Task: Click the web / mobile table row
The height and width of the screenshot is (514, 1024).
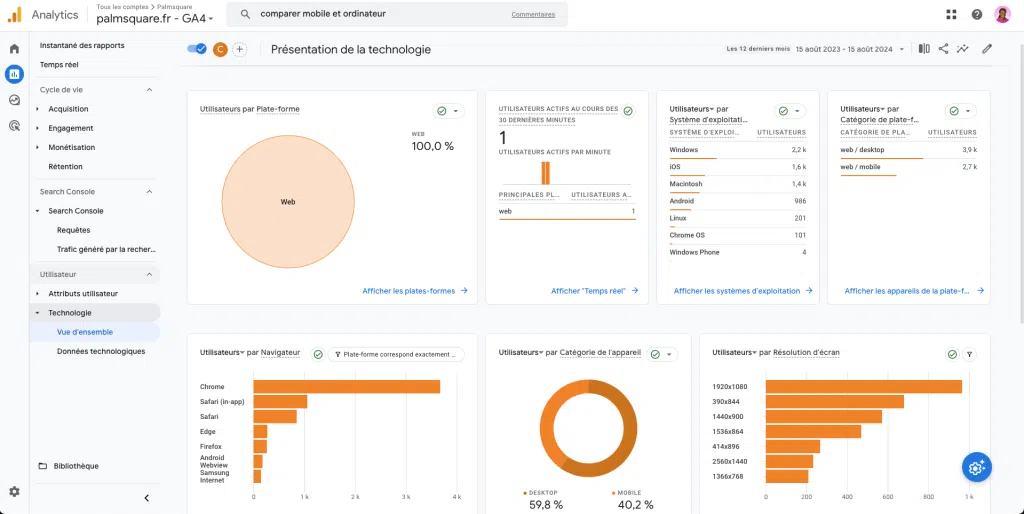Action: [x=908, y=167]
